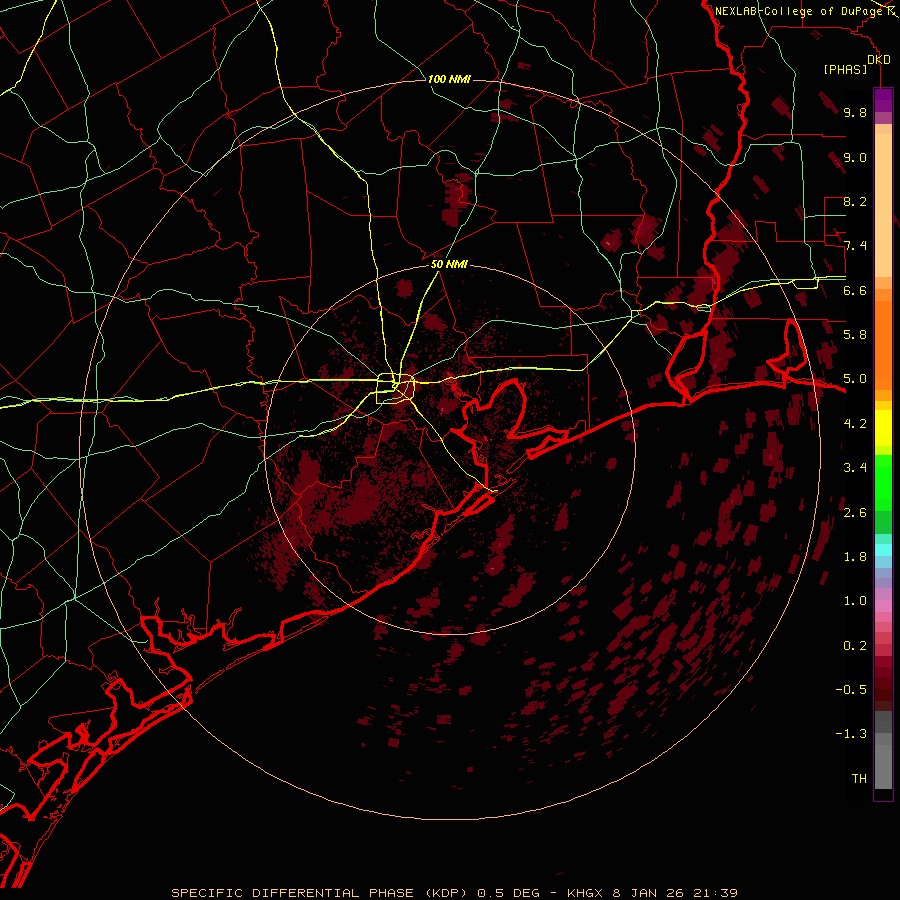
Task: Click the '1.0' value on the color scale
Action: pos(855,601)
